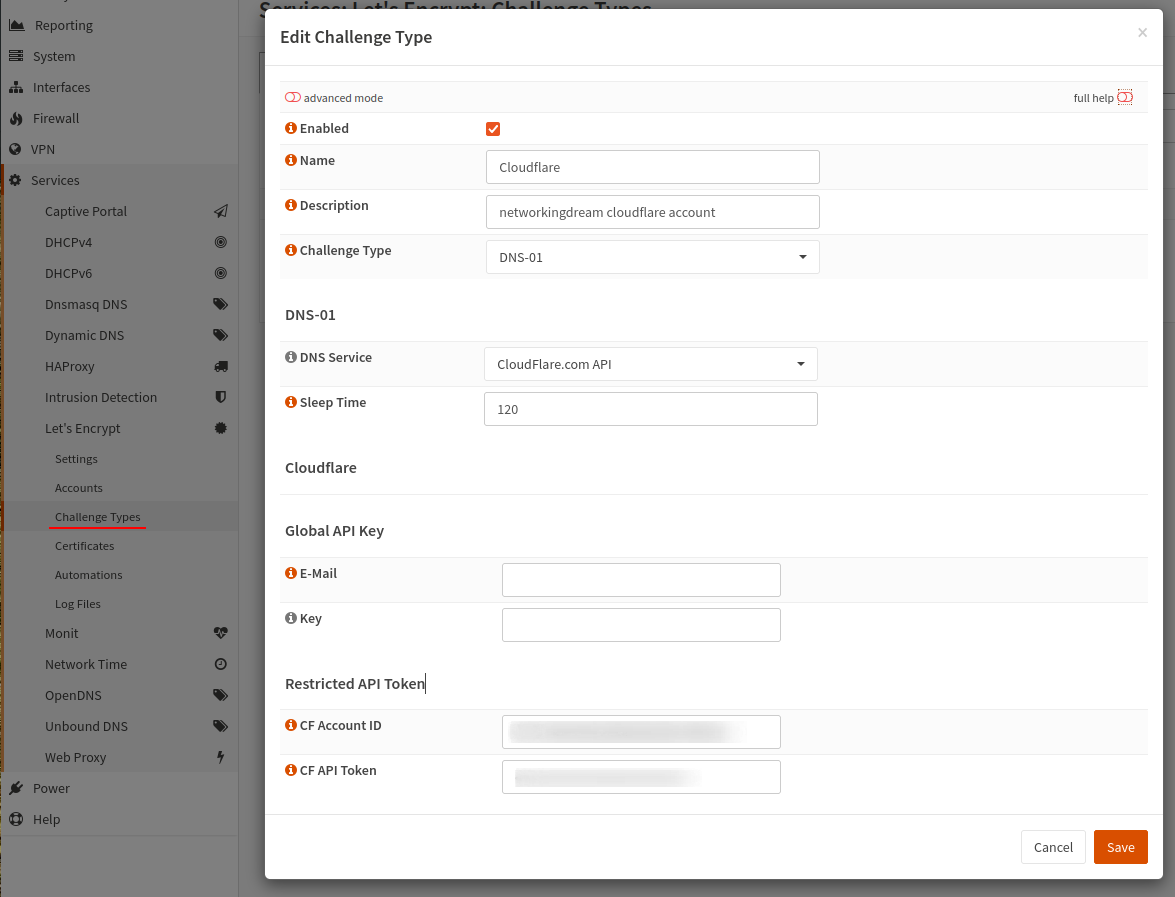Click the System server icon in sidebar
The width and height of the screenshot is (1175, 897).
pyautogui.click(x=16, y=56)
